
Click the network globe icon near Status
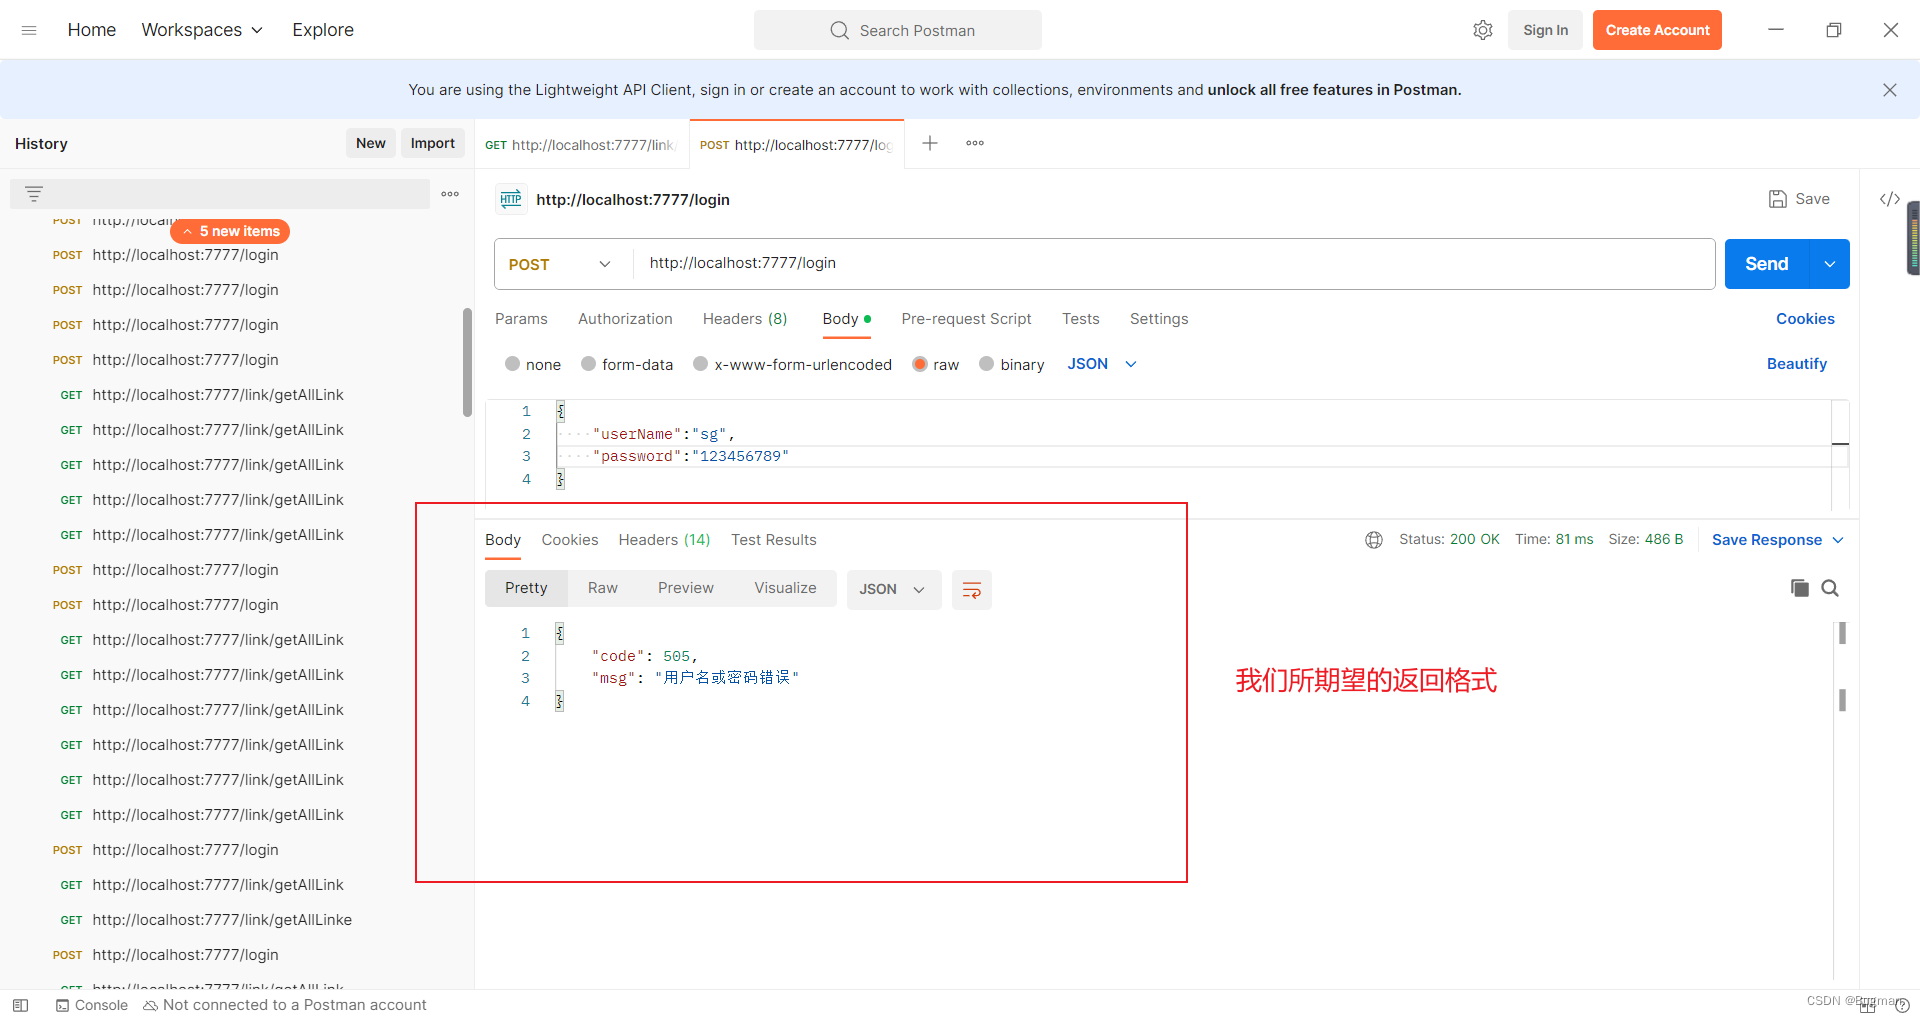[1374, 540]
